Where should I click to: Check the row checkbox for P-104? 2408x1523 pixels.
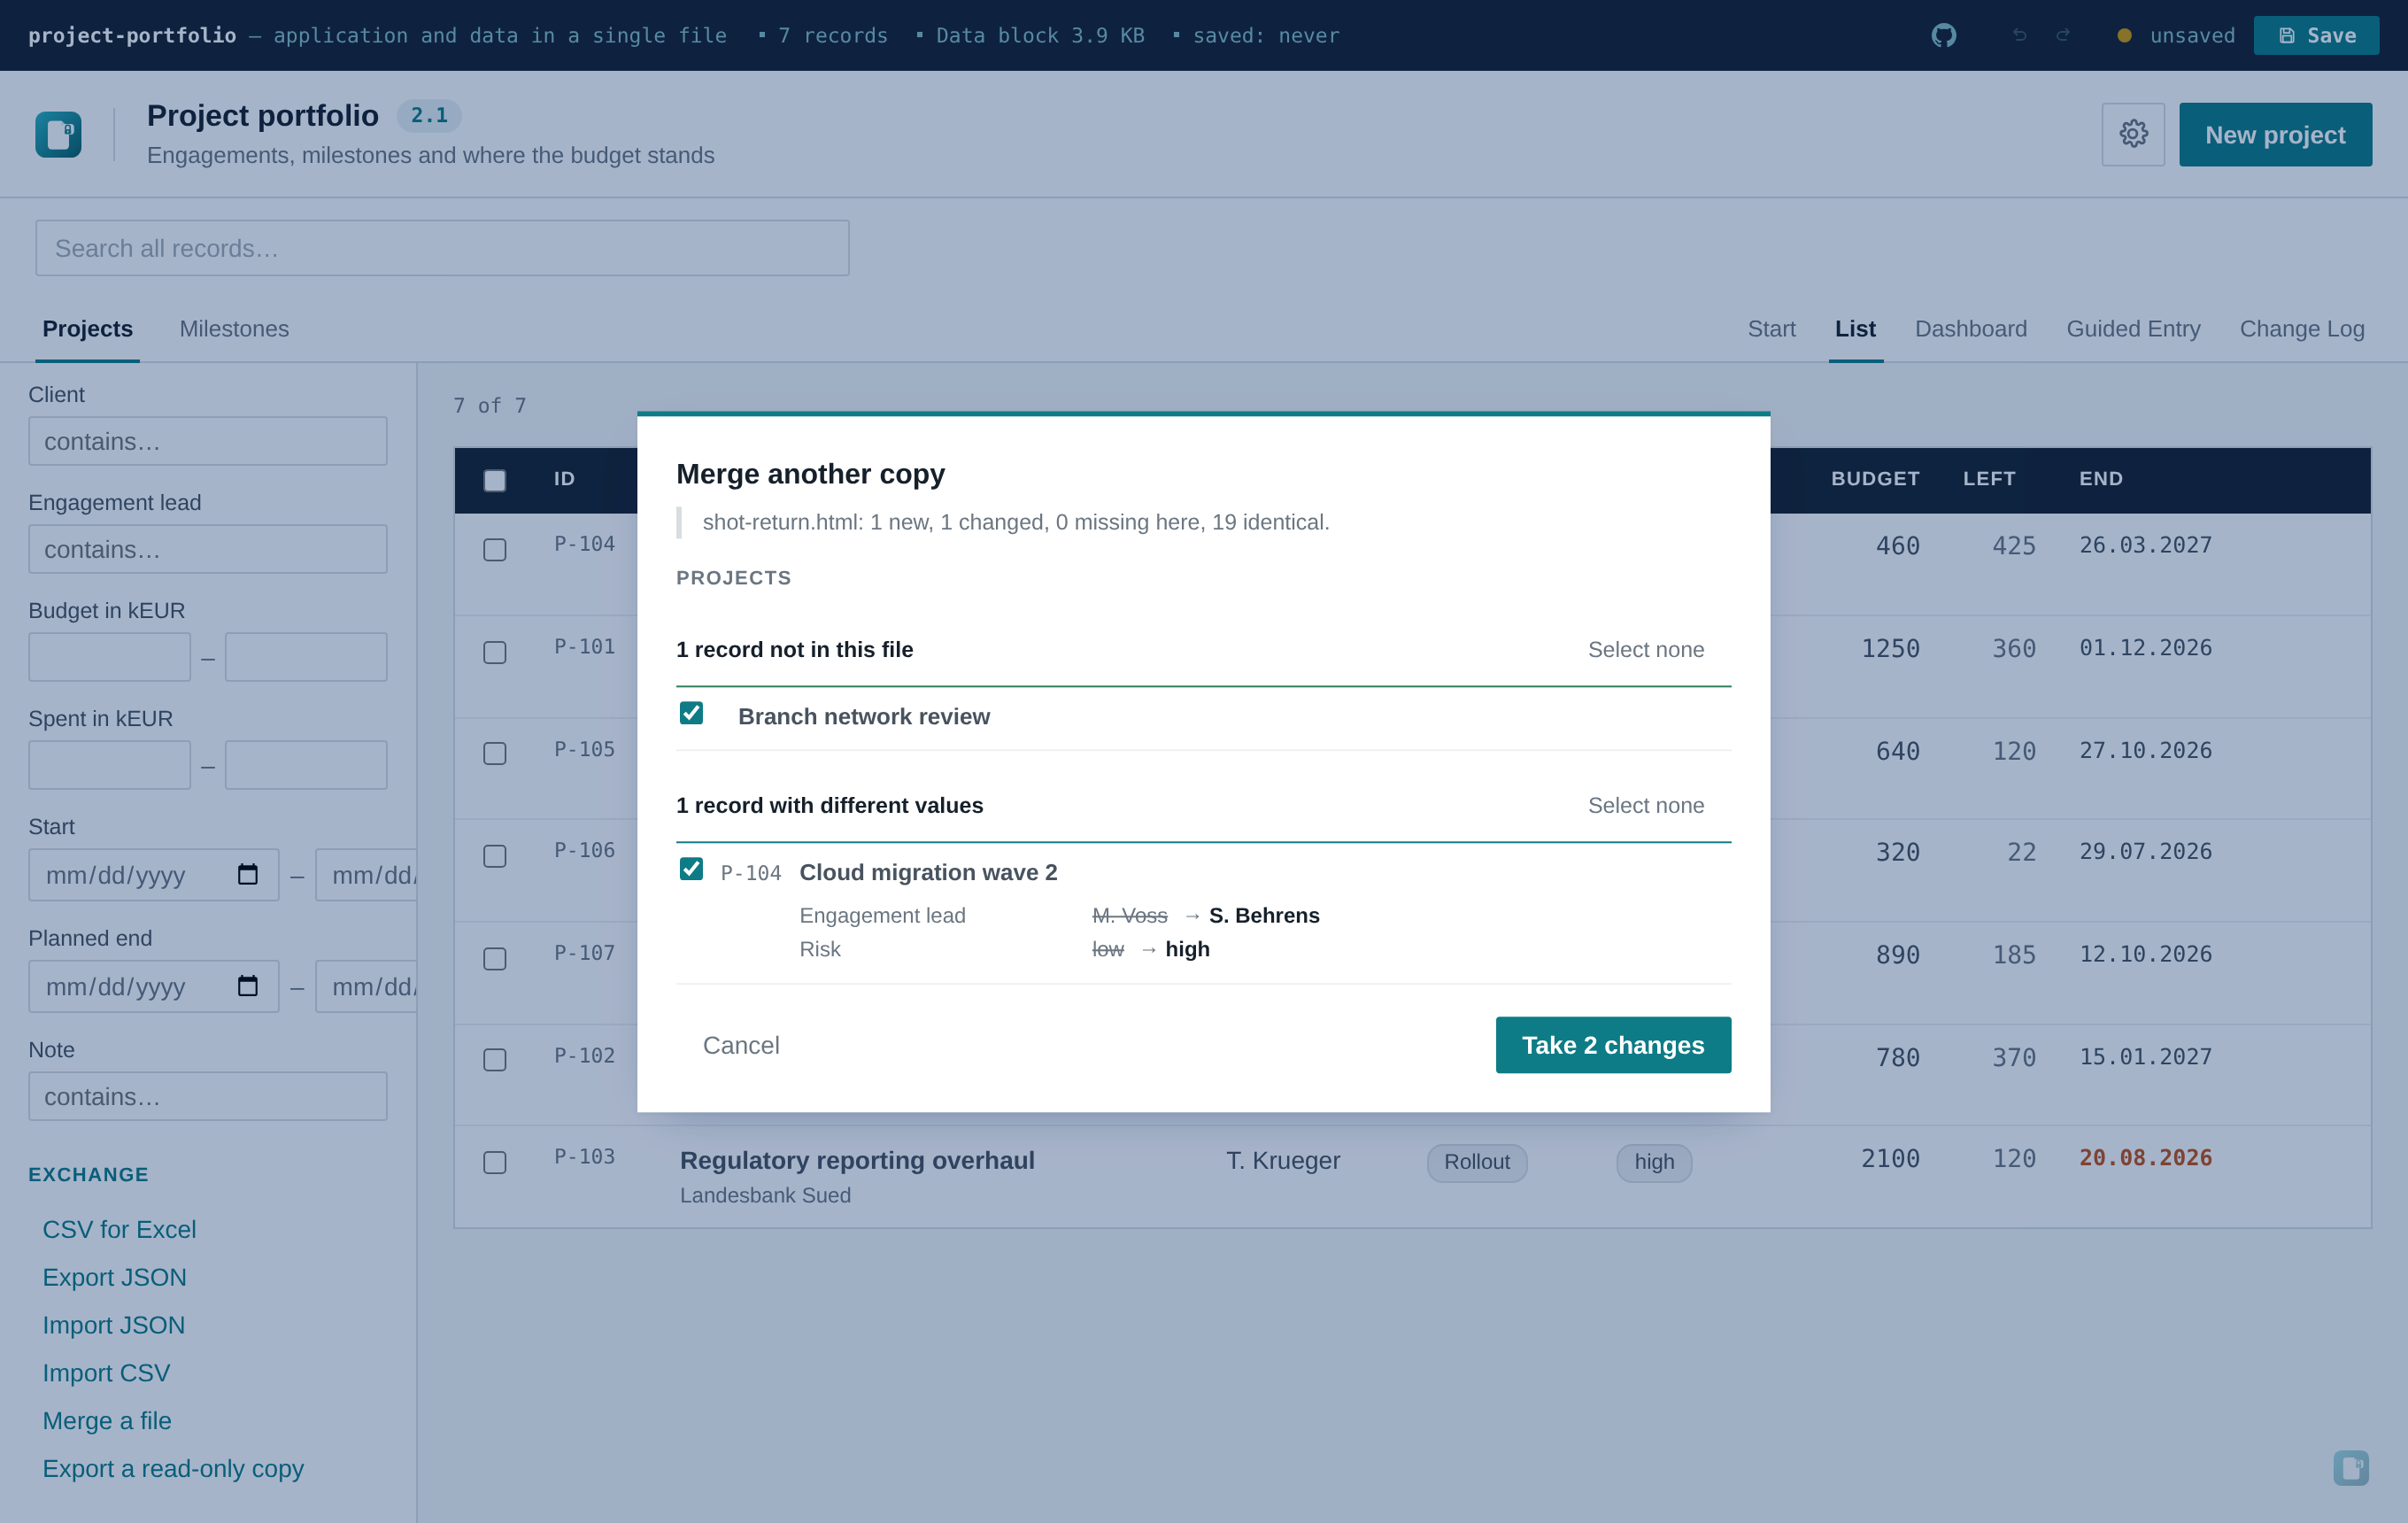(x=494, y=549)
